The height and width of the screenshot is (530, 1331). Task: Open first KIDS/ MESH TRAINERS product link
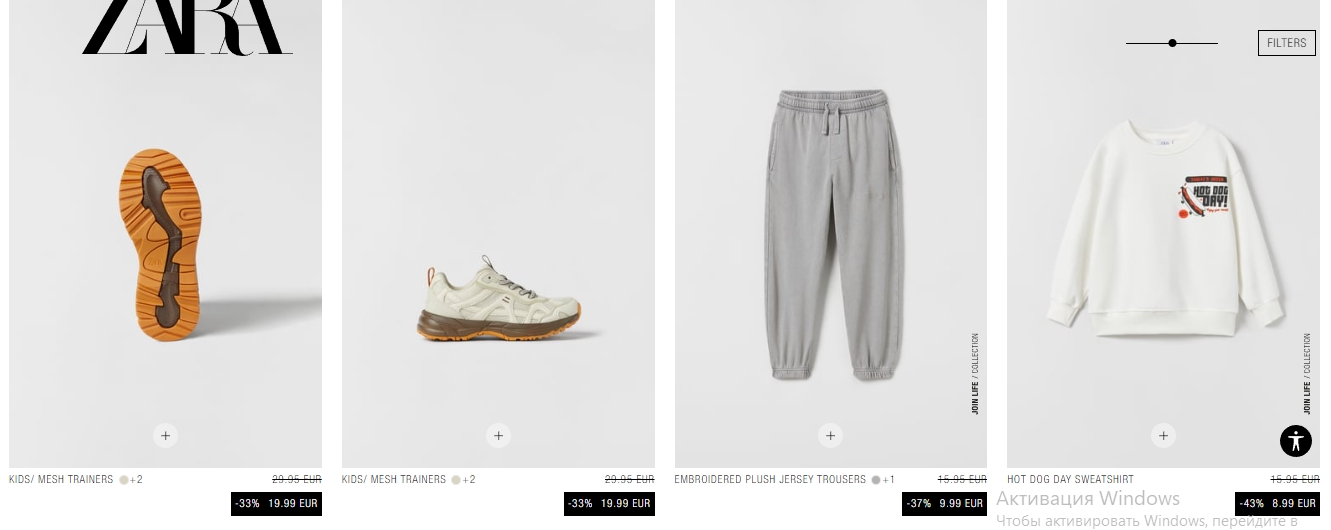(x=61, y=480)
